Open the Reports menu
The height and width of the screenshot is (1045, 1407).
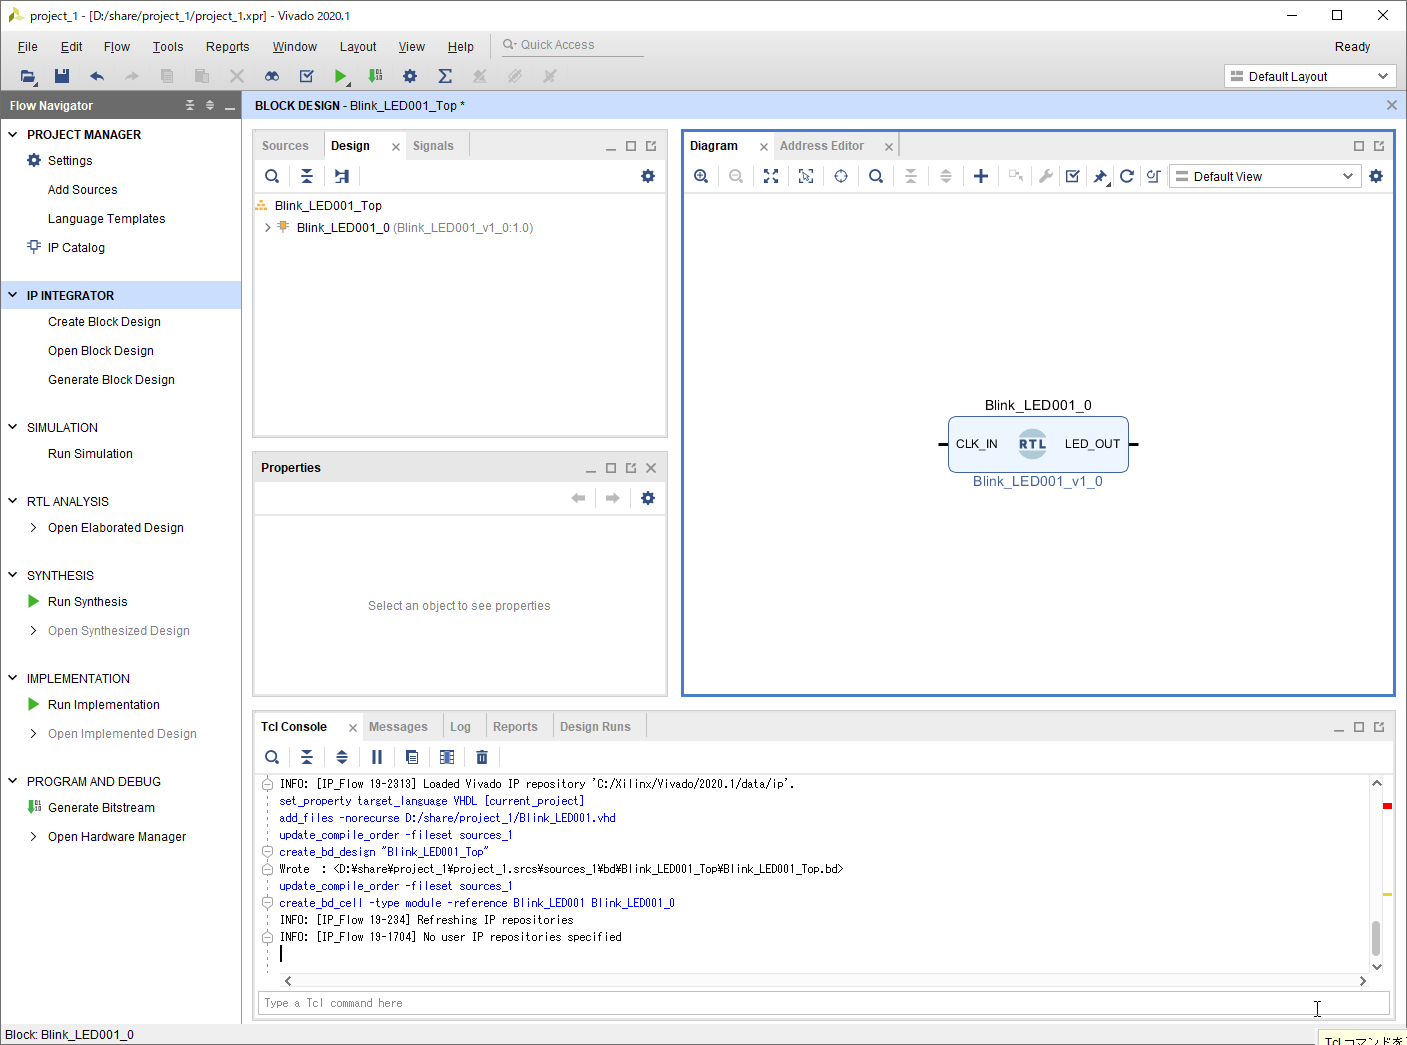[227, 47]
